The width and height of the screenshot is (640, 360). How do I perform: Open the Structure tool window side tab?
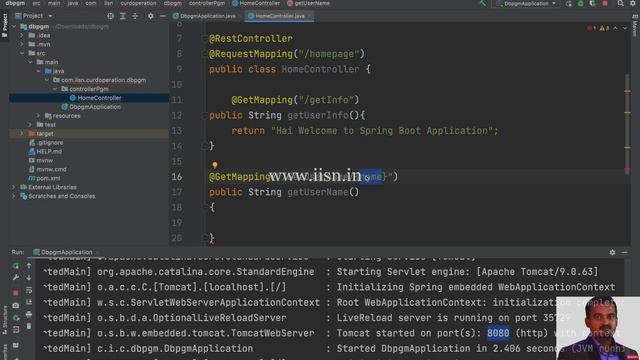(x=4, y=320)
